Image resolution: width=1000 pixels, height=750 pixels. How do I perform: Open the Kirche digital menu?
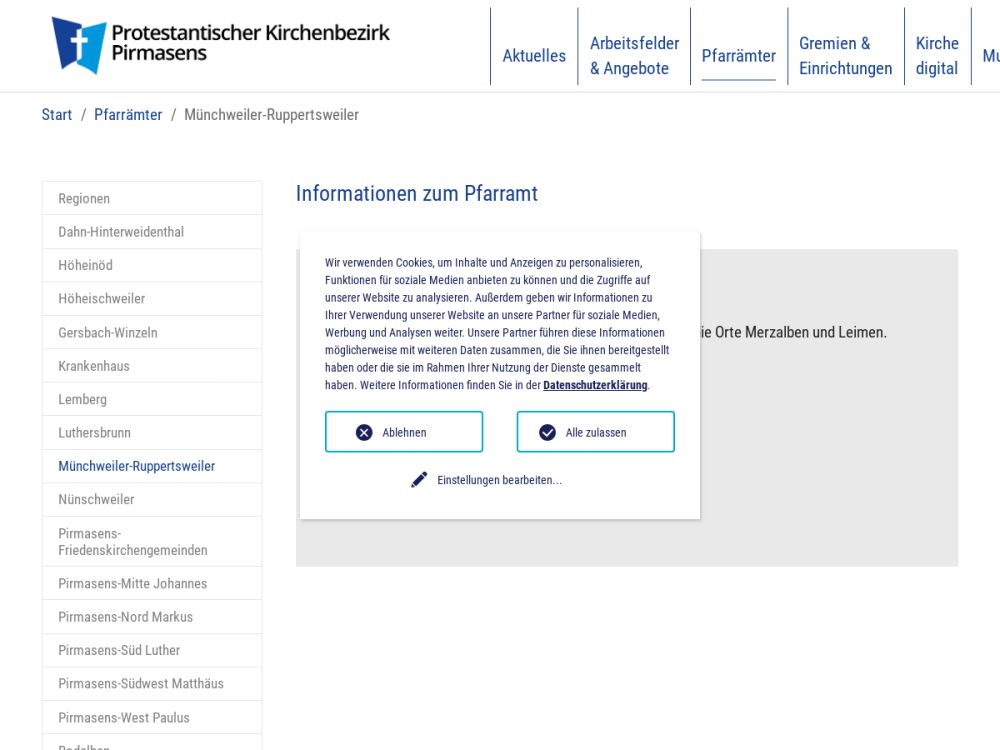[x=937, y=56]
